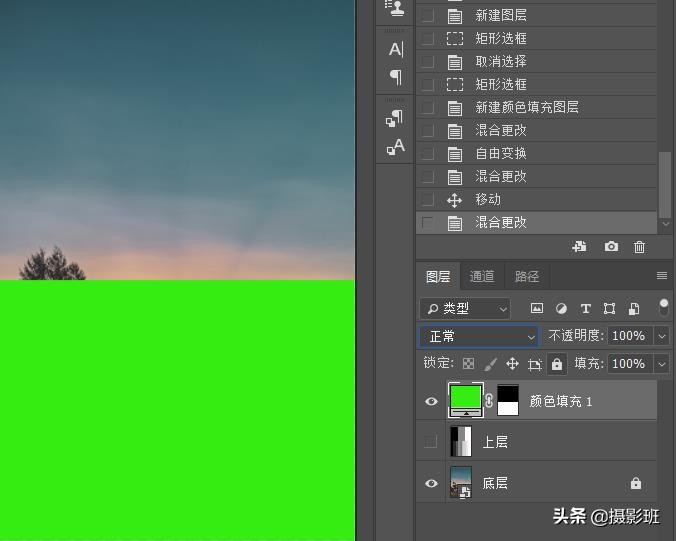The width and height of the screenshot is (676, 541).
Task: Lock transparent pixels icon
Action: pyautogui.click(x=468, y=364)
